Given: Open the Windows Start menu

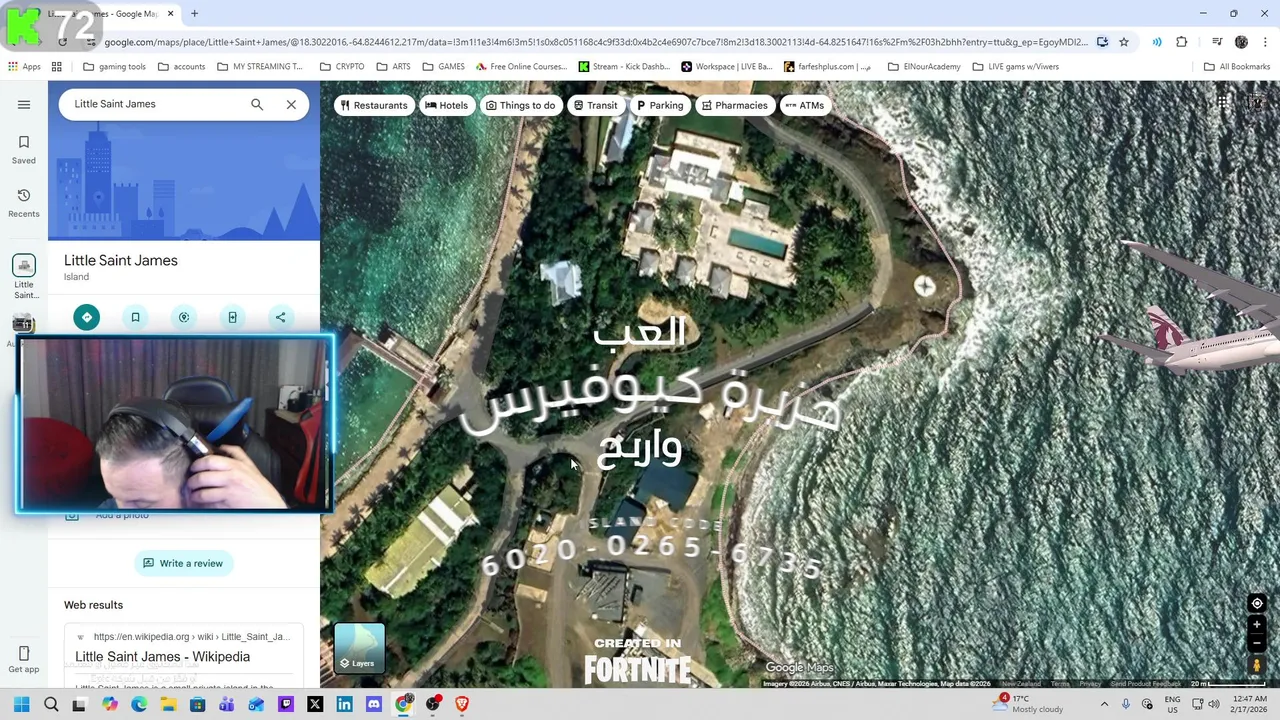Looking at the screenshot, I should pos(21,704).
